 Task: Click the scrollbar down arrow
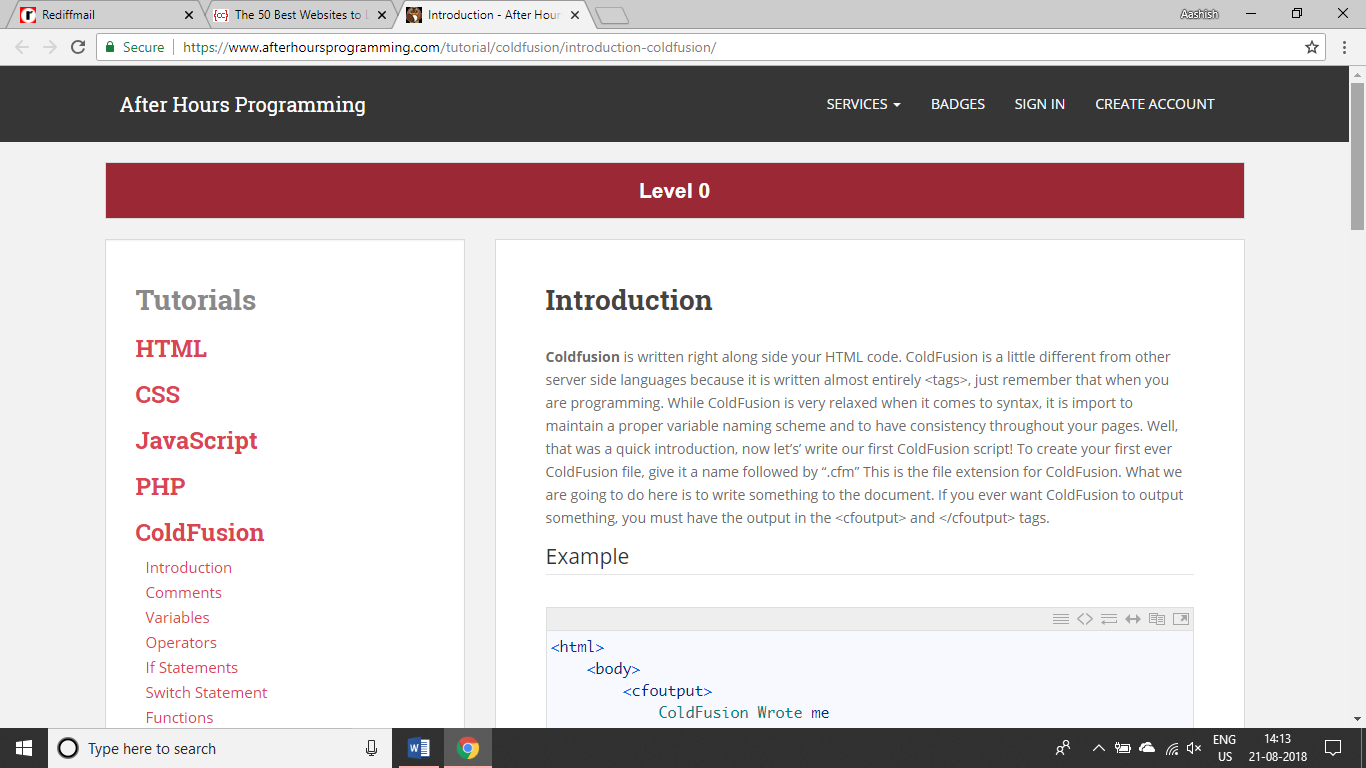click(x=1357, y=718)
